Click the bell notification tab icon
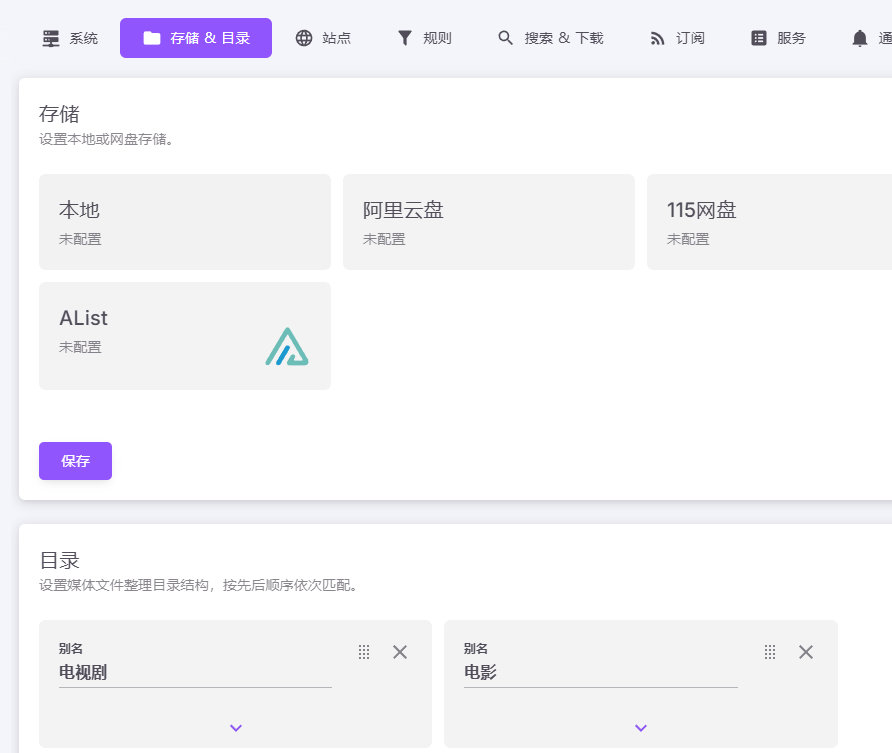The image size is (892, 753). click(860, 38)
